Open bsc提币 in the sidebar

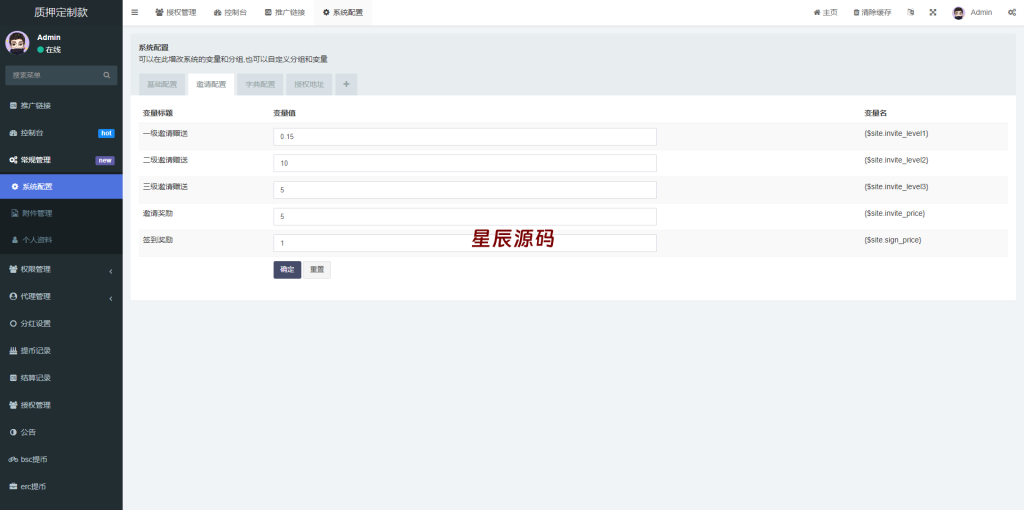tap(61, 460)
